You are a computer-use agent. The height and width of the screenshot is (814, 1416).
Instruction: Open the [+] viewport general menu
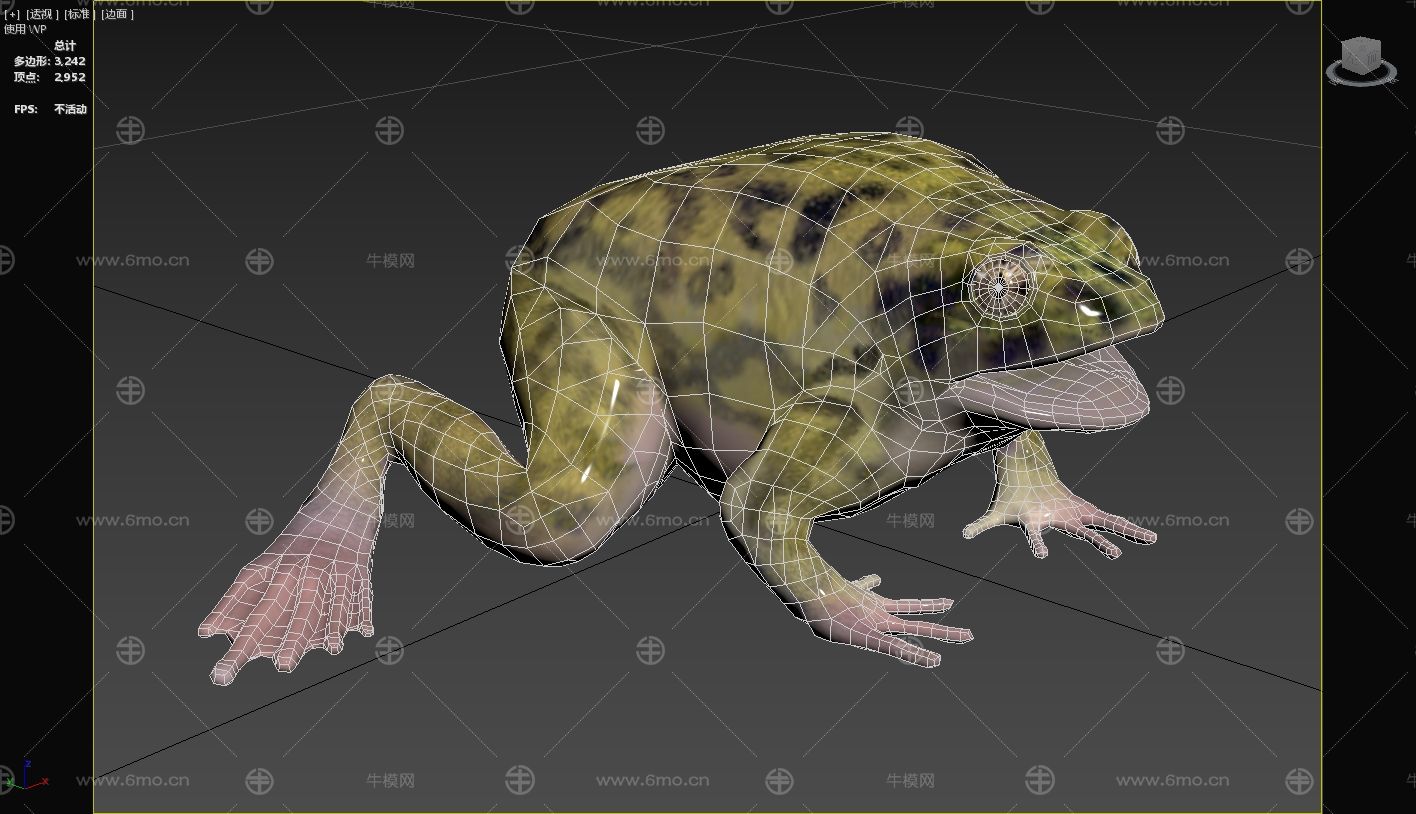[12, 14]
